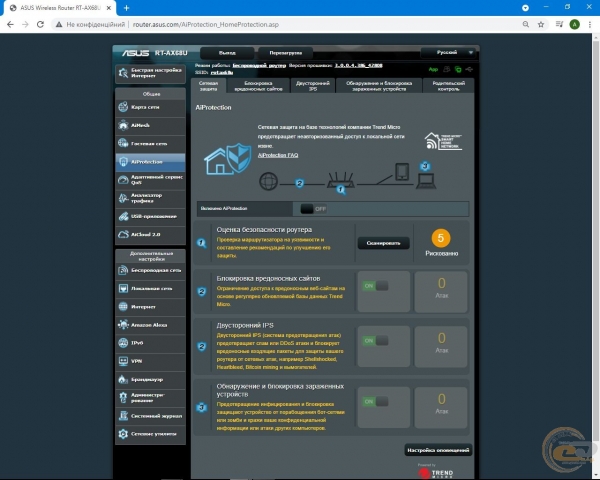This screenshot has width=600, height=480.
Task: Click the Выход logout button
Action: [x=227, y=53]
